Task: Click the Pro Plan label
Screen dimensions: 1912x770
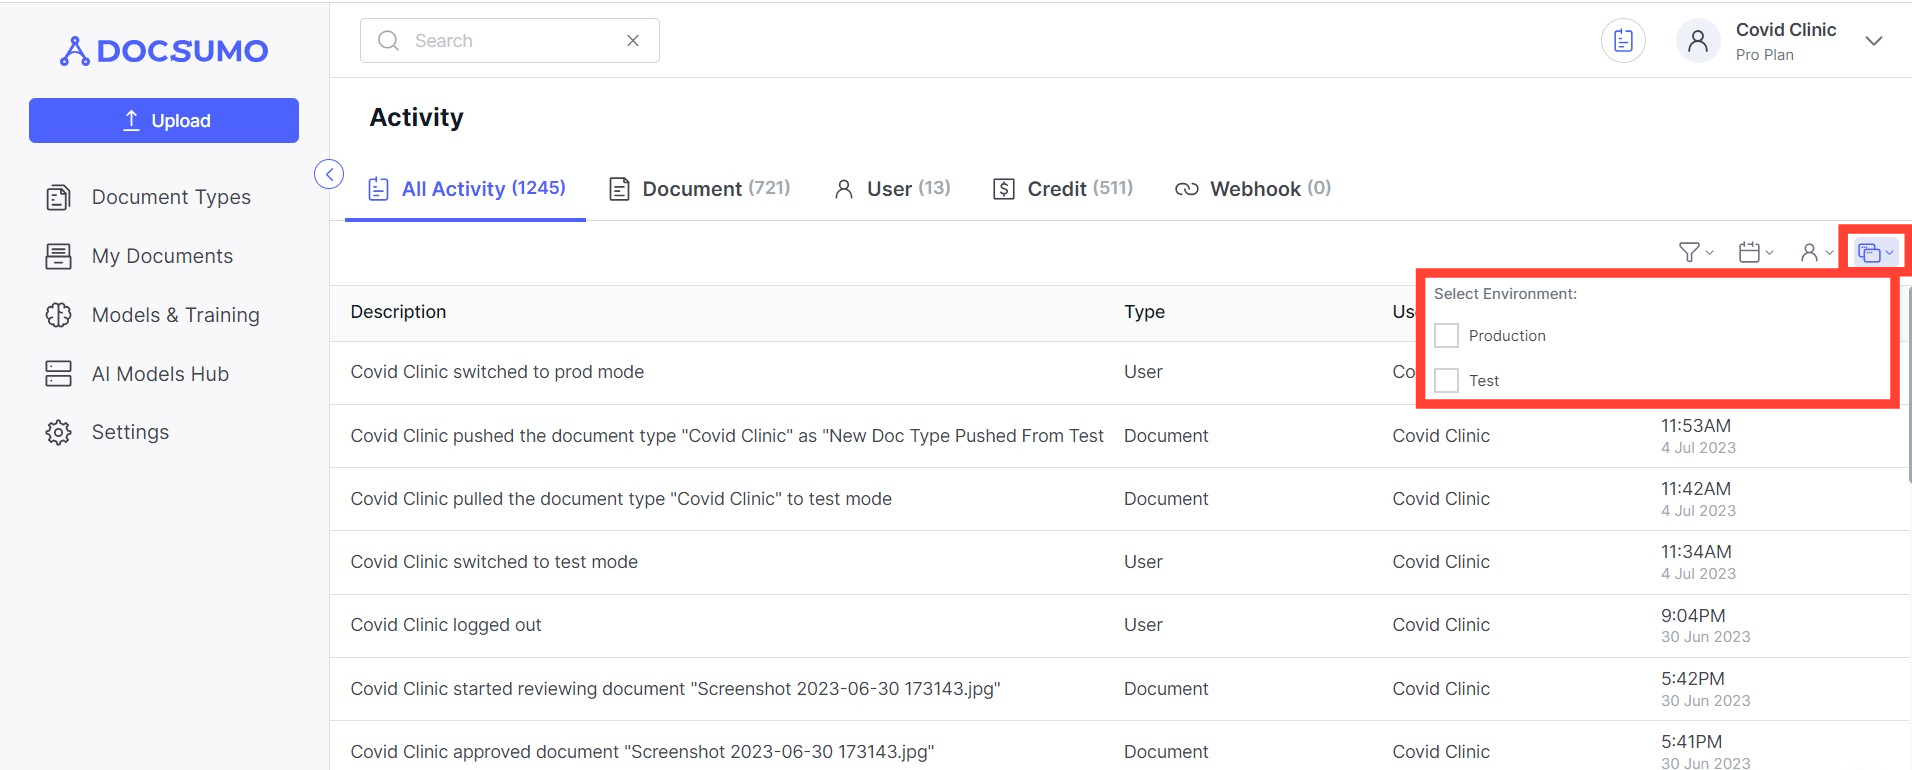Action: (x=1764, y=55)
